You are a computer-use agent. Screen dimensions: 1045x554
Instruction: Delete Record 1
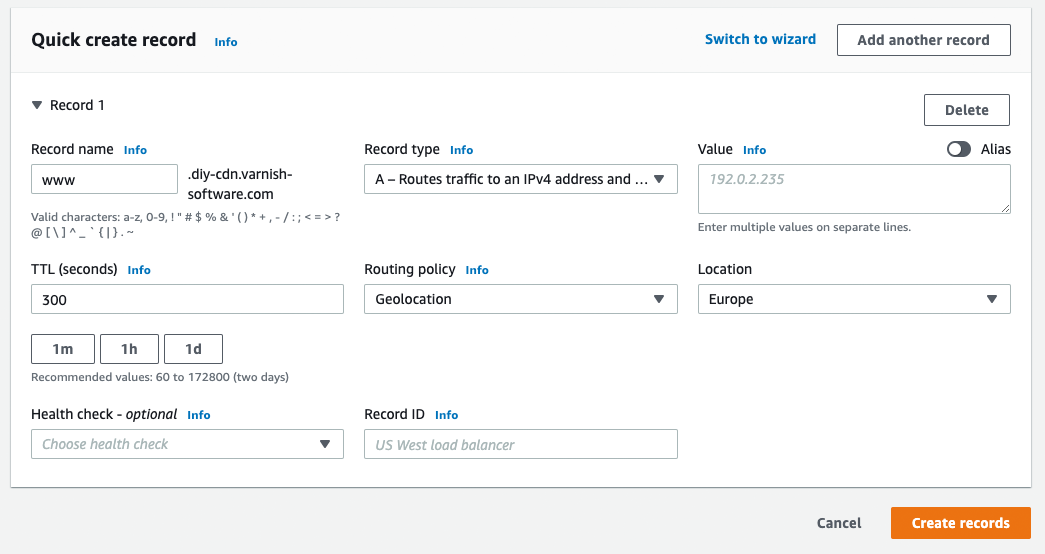point(966,110)
